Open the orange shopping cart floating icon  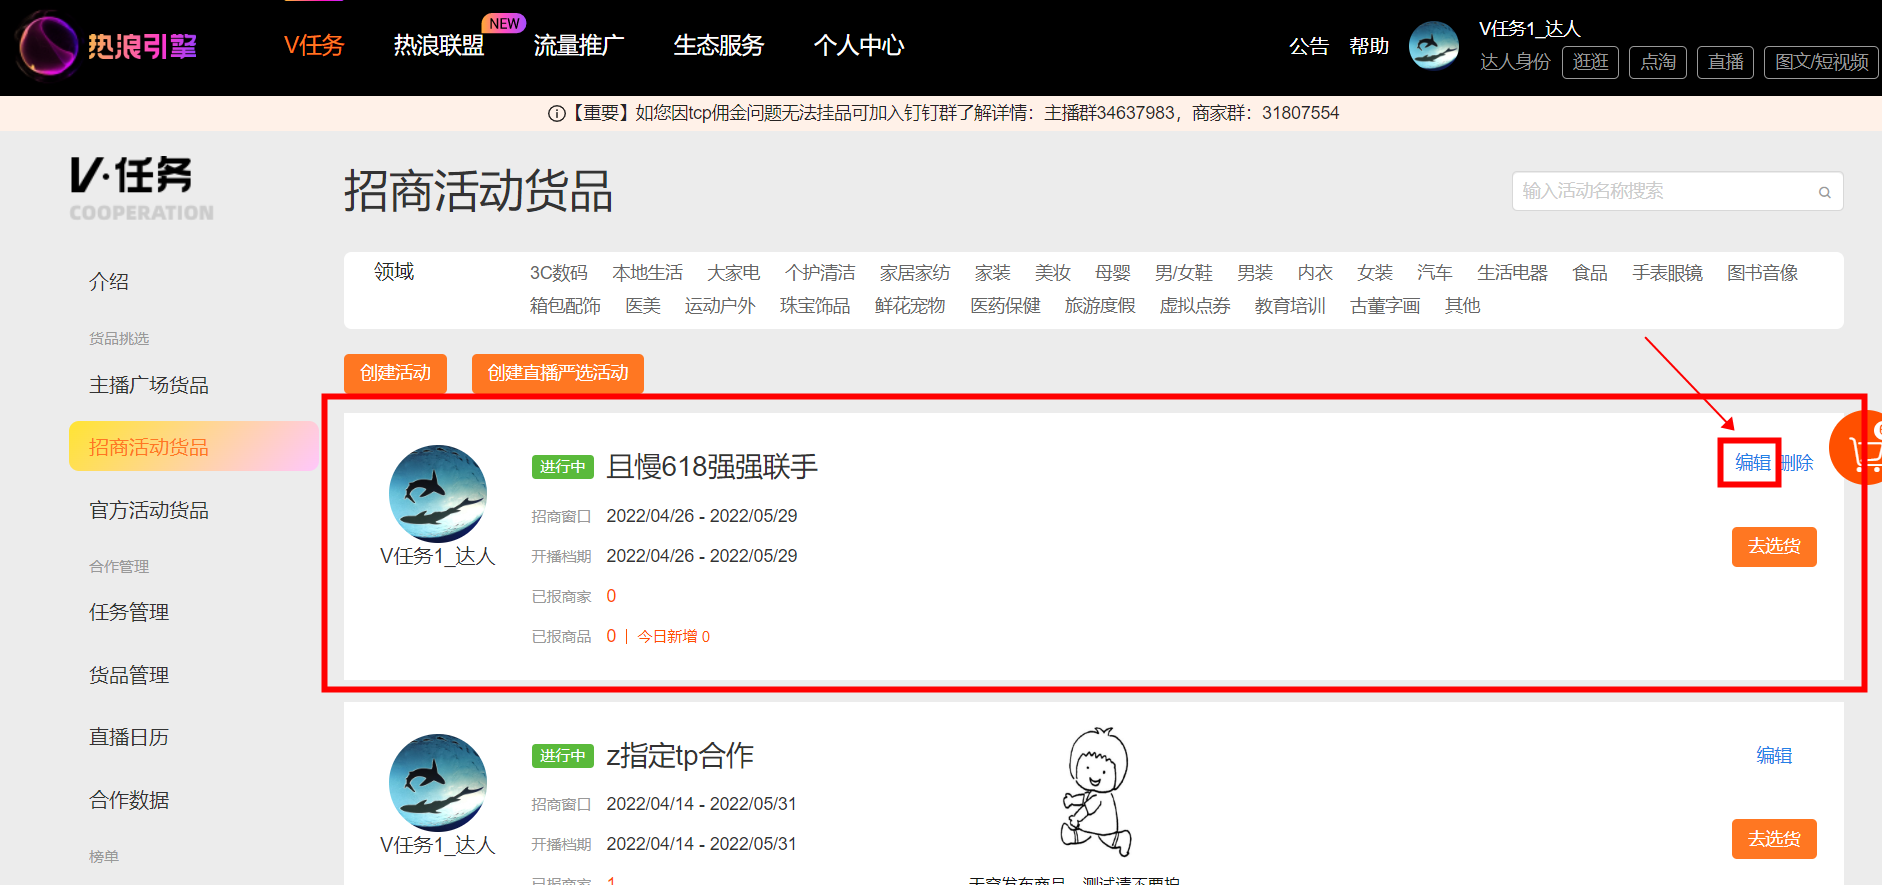point(1858,448)
